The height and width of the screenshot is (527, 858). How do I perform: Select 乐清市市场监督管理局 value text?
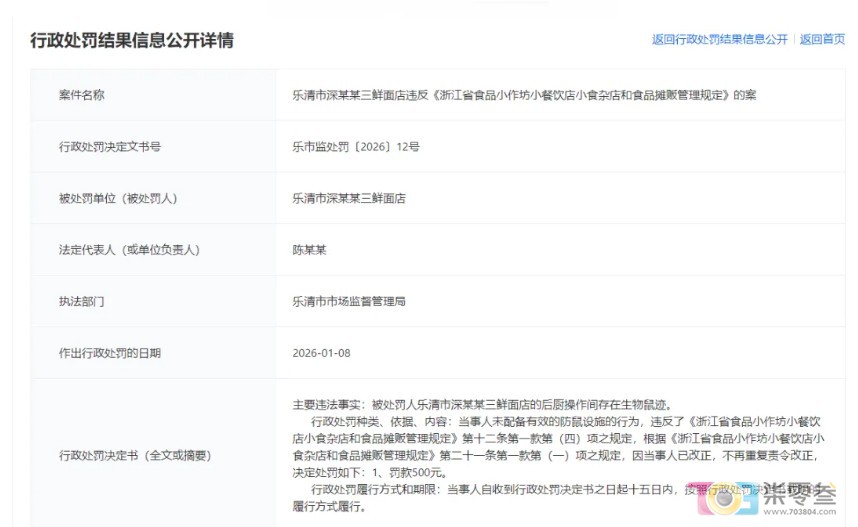point(349,302)
